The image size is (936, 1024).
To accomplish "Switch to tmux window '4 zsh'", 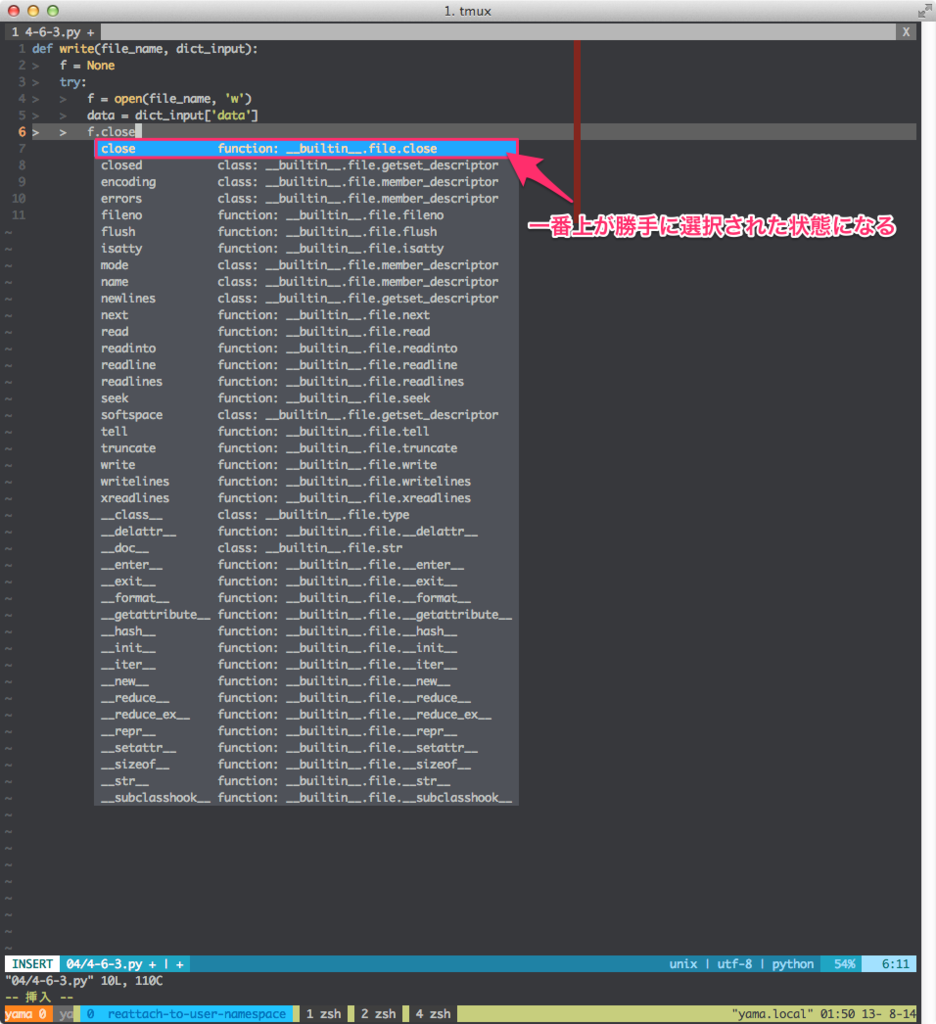I will click(431, 1013).
